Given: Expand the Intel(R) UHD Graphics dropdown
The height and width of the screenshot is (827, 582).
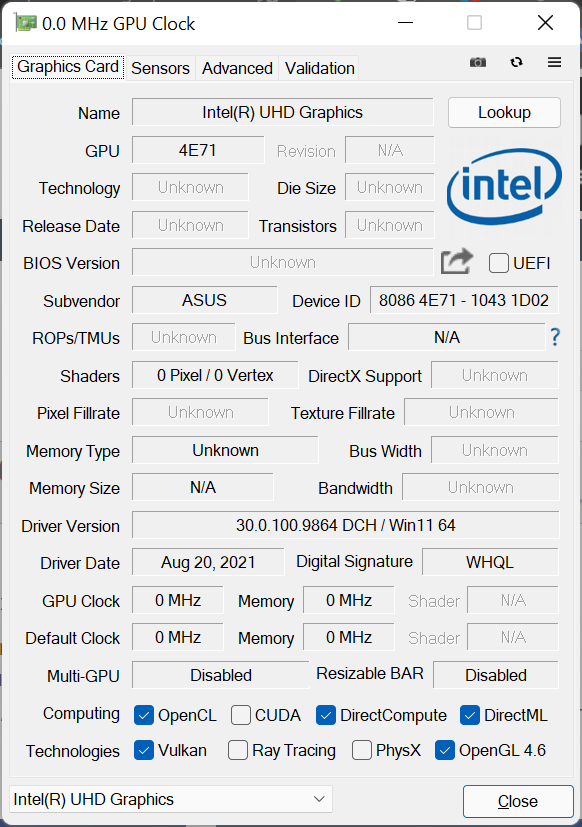Looking at the screenshot, I should [171, 799].
